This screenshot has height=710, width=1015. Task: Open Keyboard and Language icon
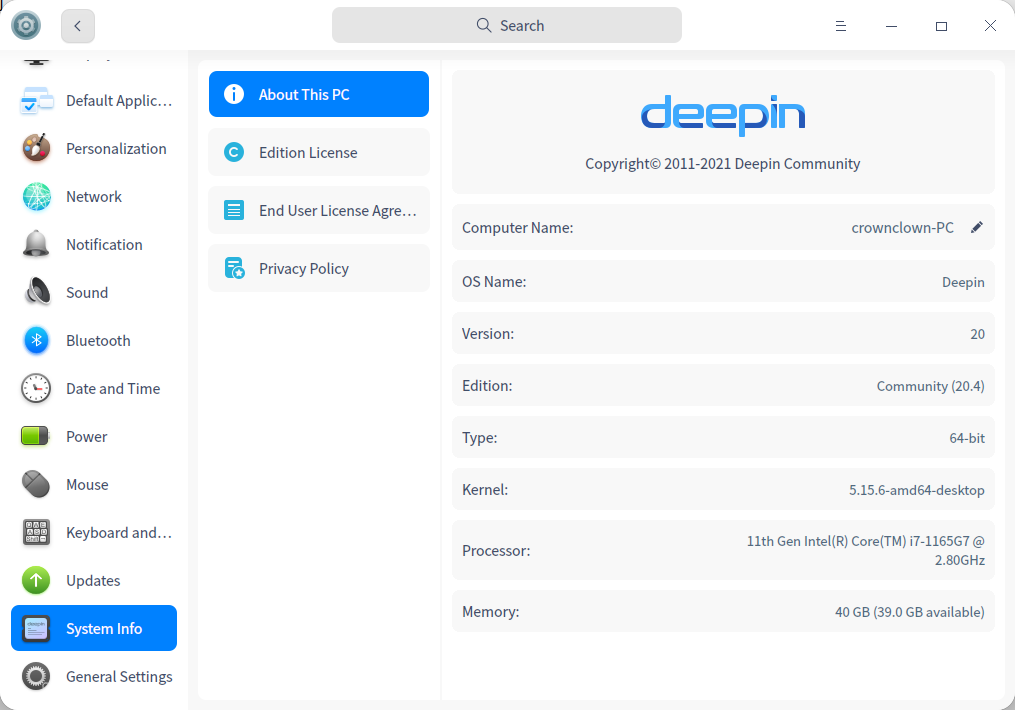(36, 532)
